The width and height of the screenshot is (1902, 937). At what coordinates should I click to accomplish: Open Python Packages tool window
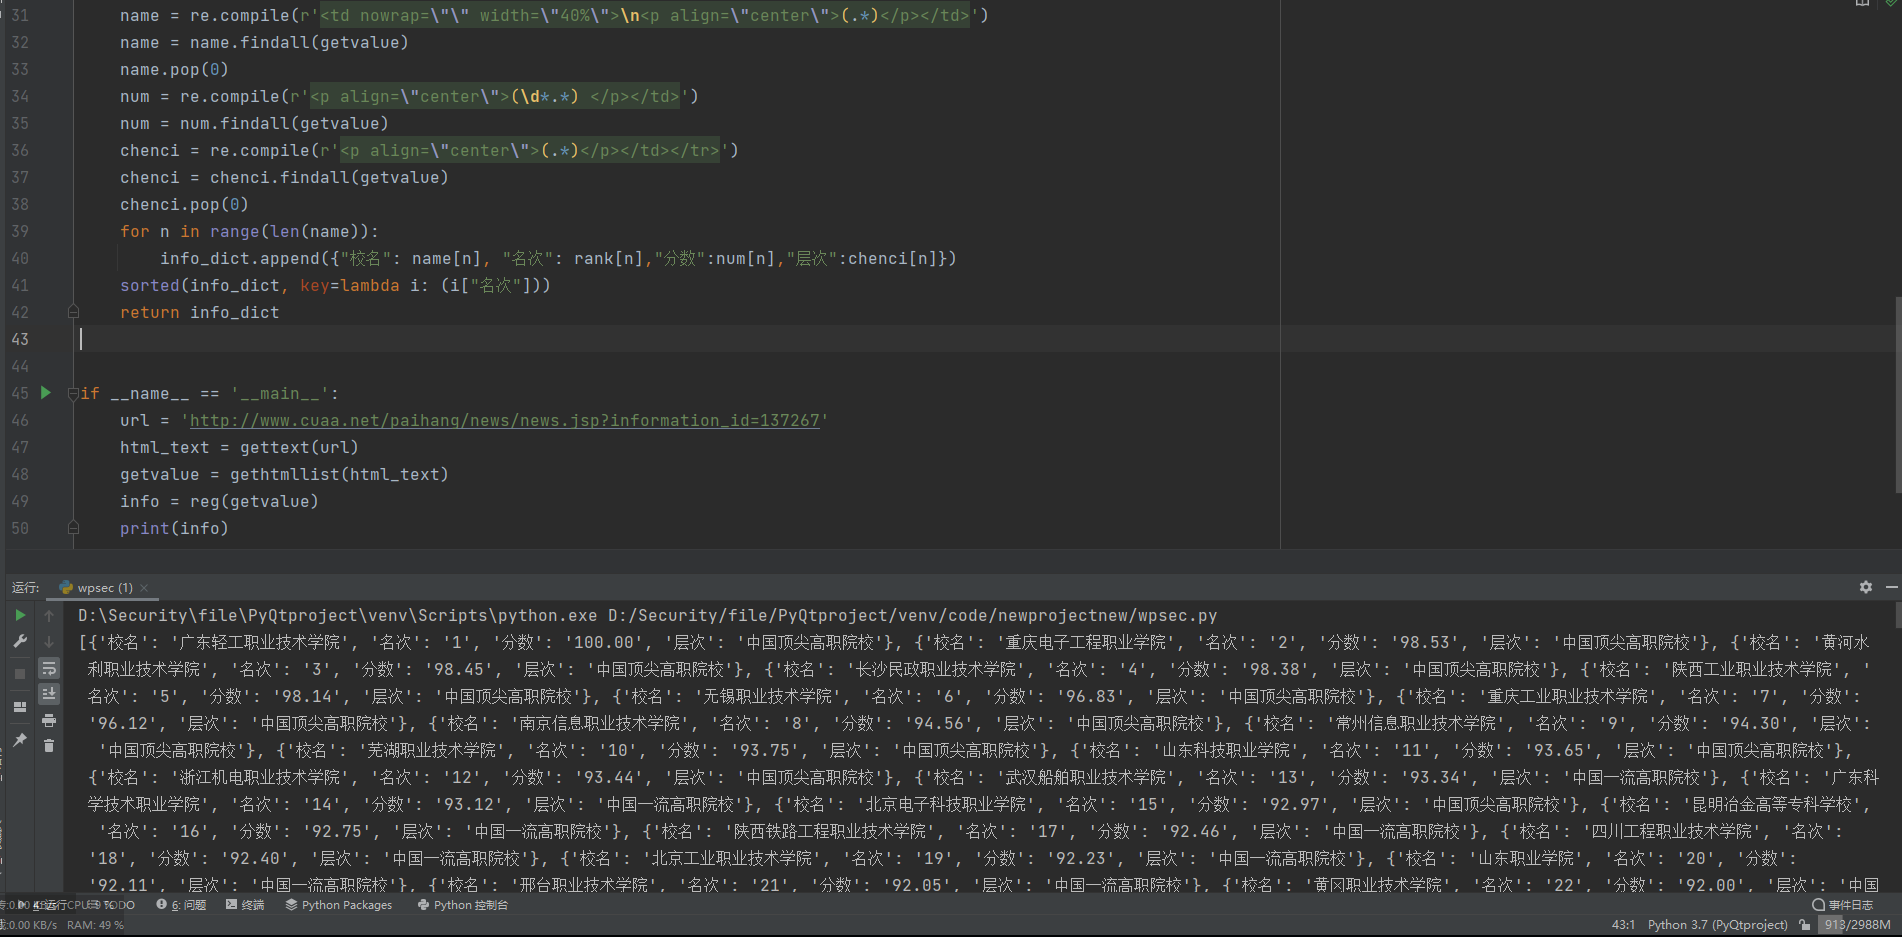coord(339,905)
